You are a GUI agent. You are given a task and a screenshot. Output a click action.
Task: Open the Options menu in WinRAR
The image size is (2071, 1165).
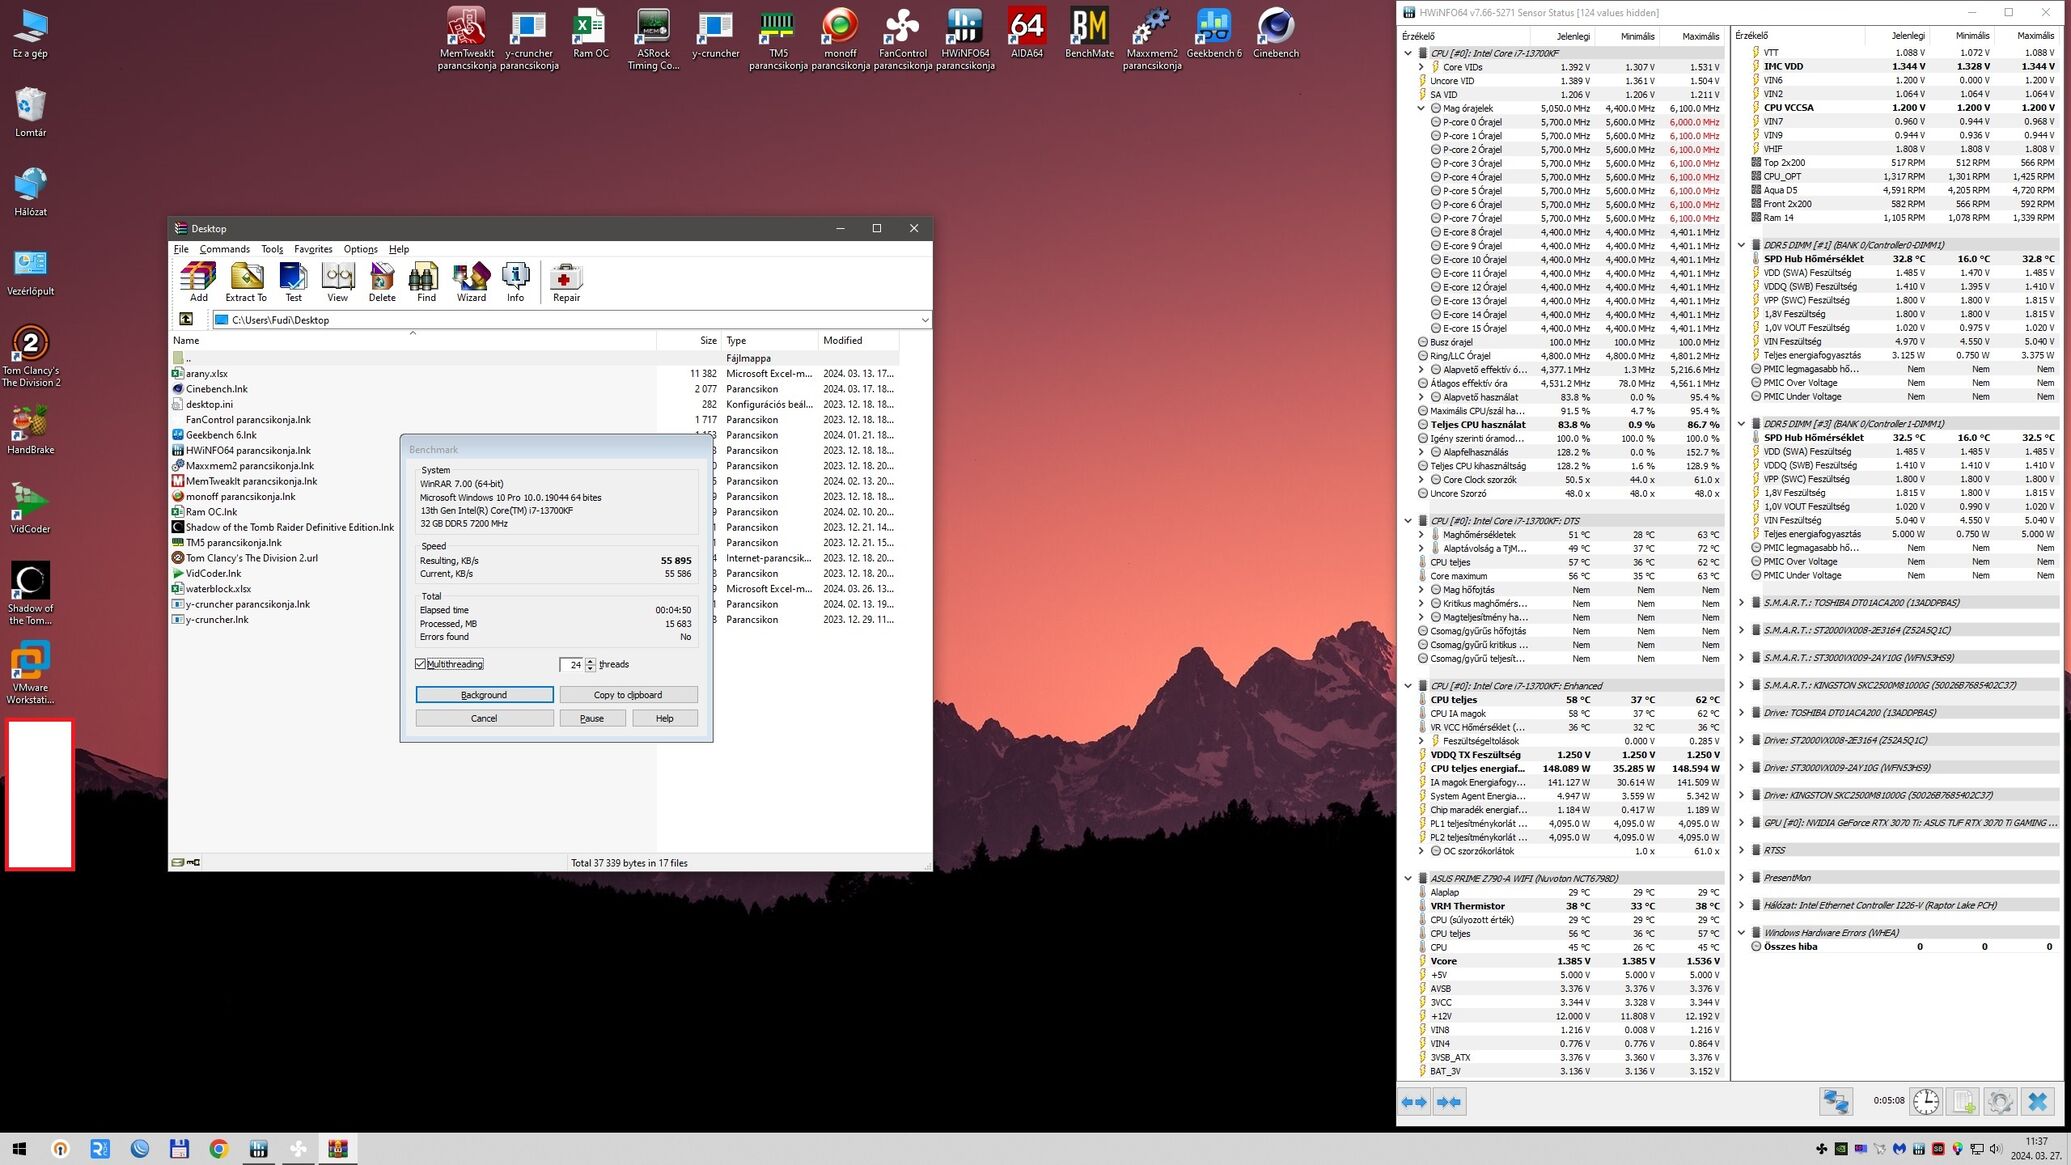click(360, 249)
